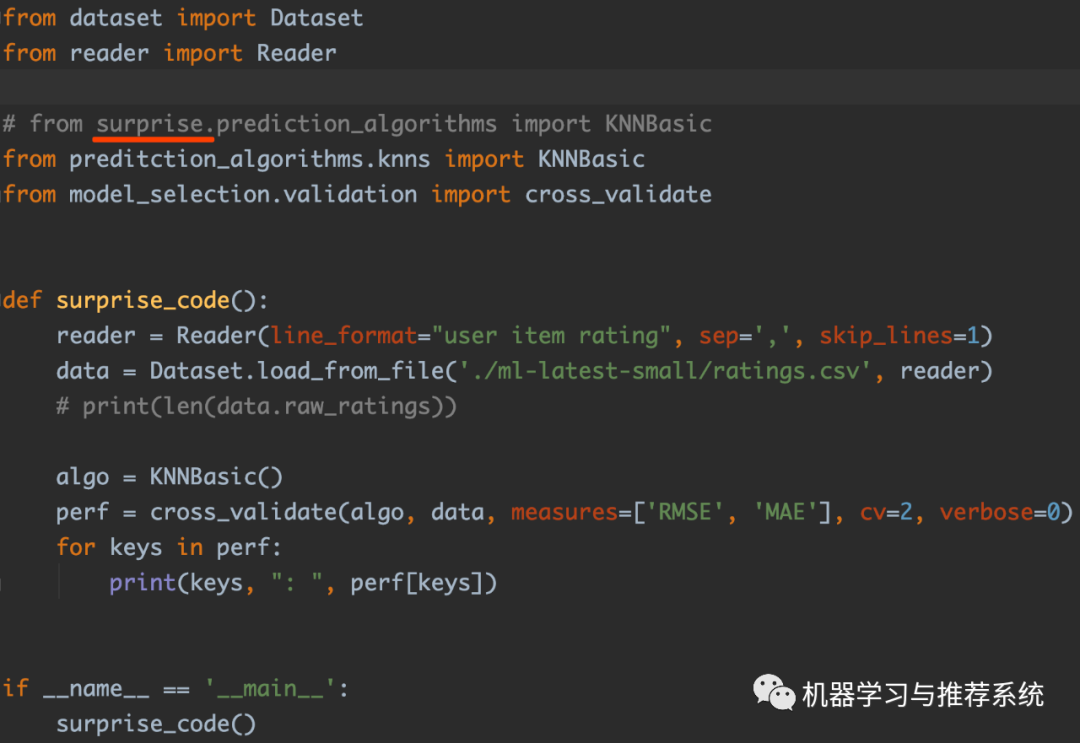Screen dimensions: 1080x743
Task: Click 'perf[keys]' in the print statement
Action: [x=417, y=583]
